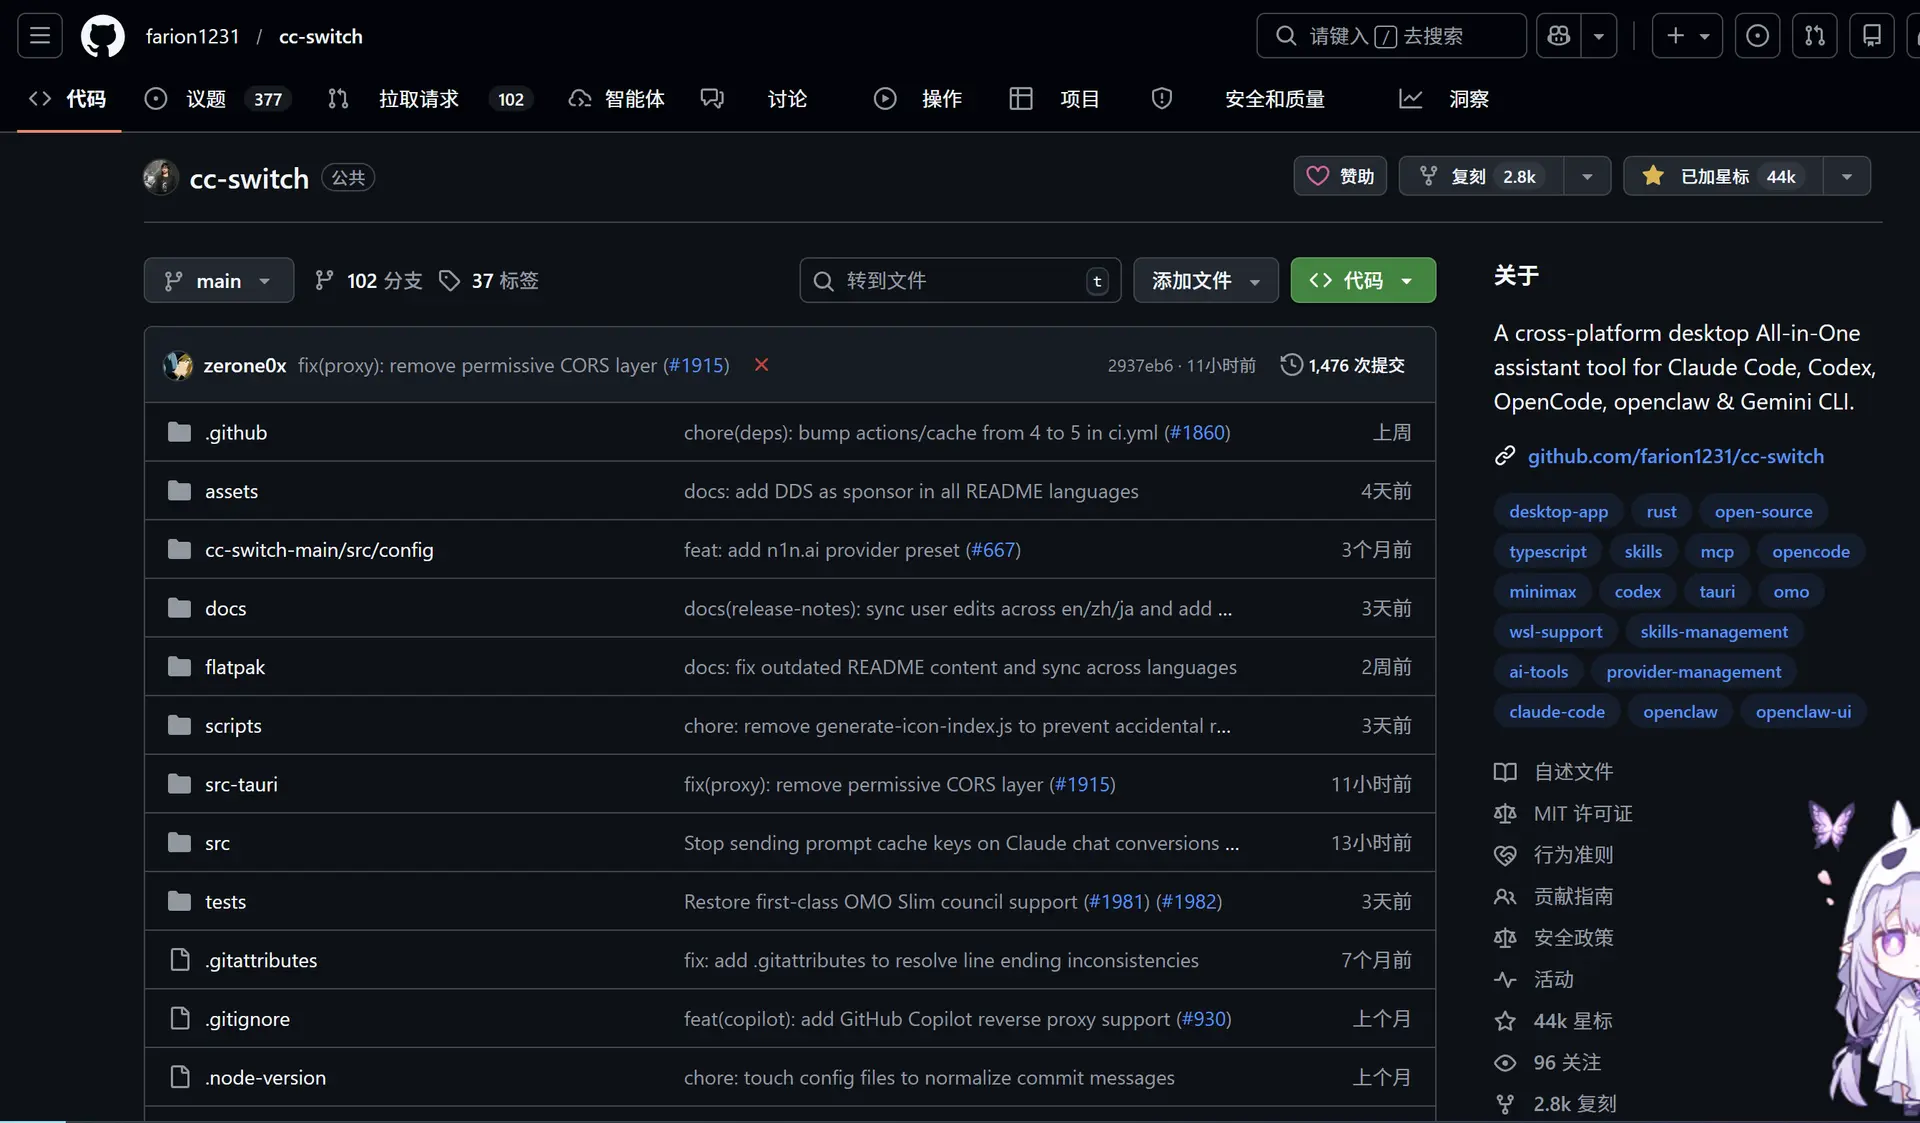1920x1123 pixels.
Task: Open the 安全政策 security policy
Action: tap(1554, 938)
